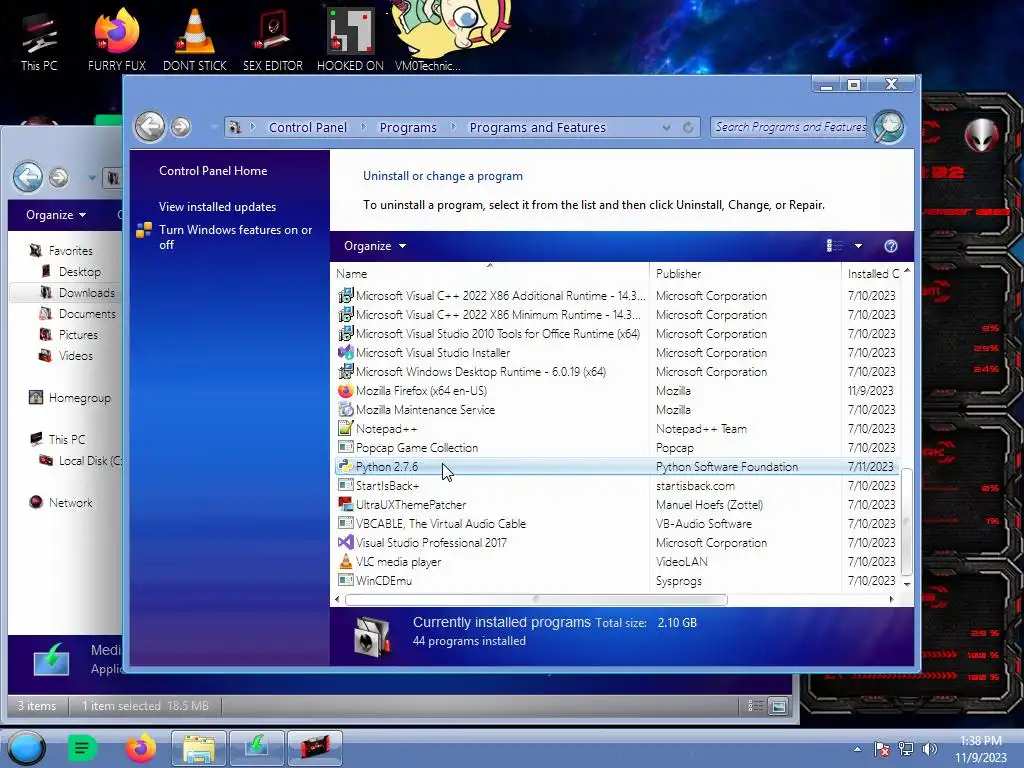Image resolution: width=1024 pixels, height=768 pixels.
Task: Select Microsoft Windows Desktop Runtime 6.0.19 row
Action: (x=616, y=372)
